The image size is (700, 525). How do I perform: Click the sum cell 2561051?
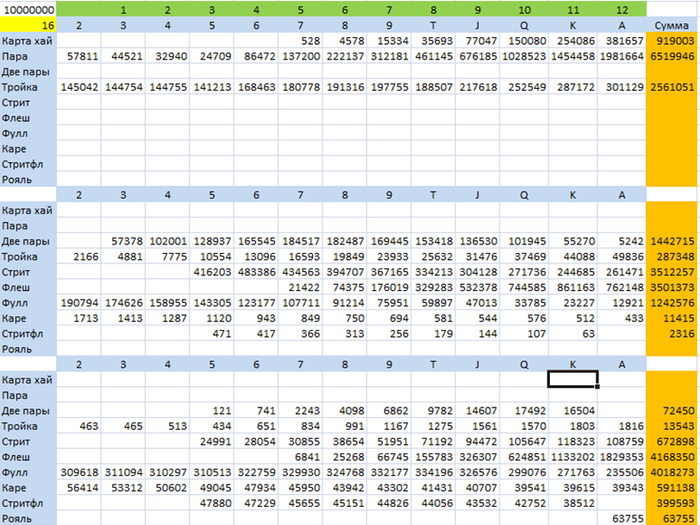click(671, 87)
